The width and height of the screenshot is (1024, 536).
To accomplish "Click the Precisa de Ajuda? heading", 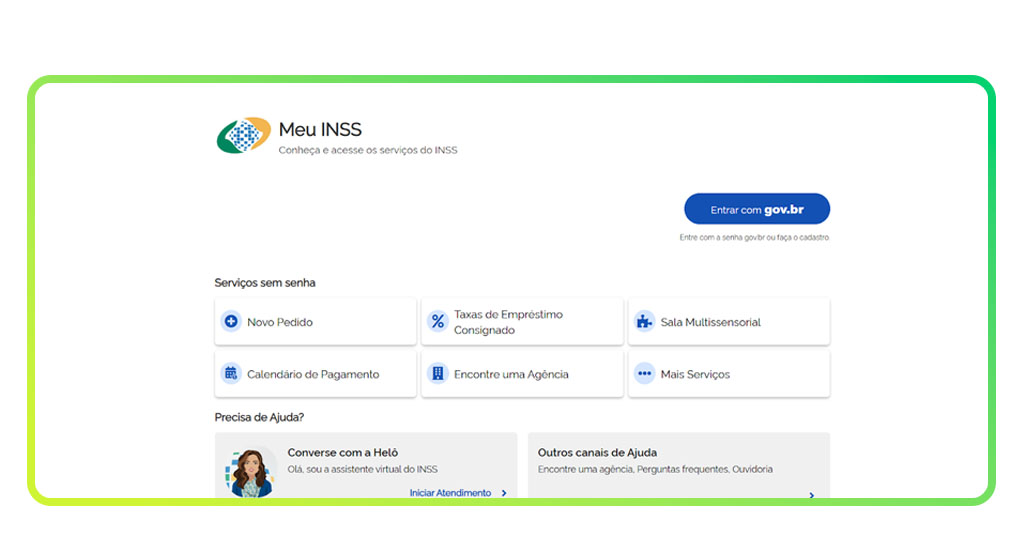I will 259,417.
